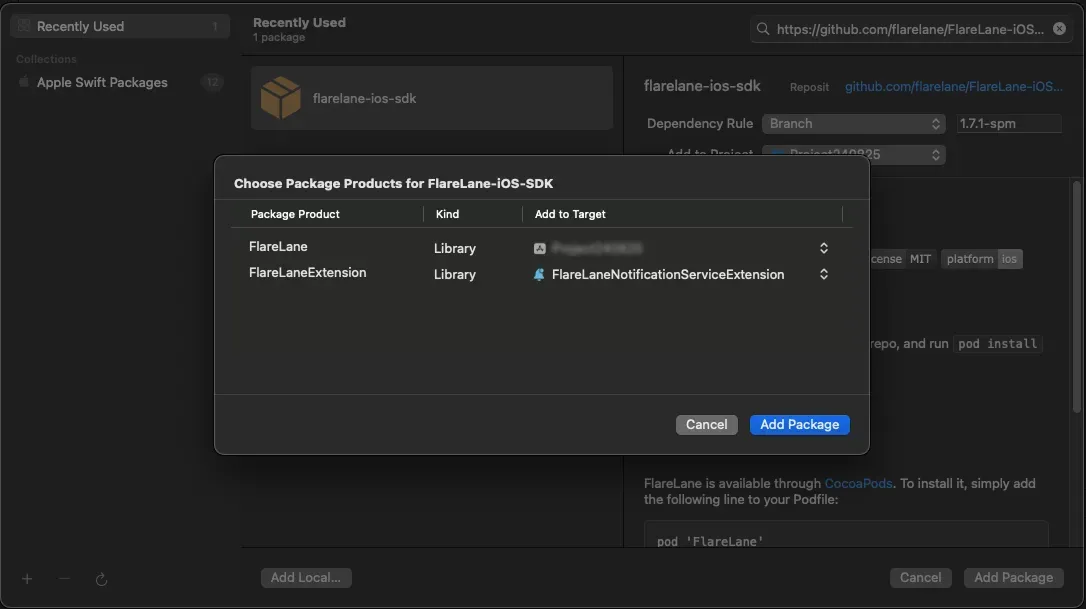Image resolution: width=1086 pixels, height=609 pixels.
Task: Click the notification bell target icon
Action: 539,274
